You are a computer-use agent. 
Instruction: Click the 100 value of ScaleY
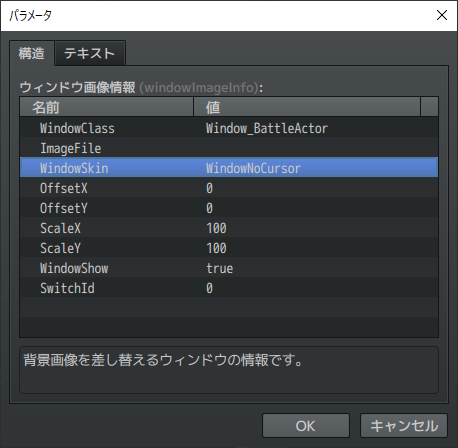click(216, 248)
